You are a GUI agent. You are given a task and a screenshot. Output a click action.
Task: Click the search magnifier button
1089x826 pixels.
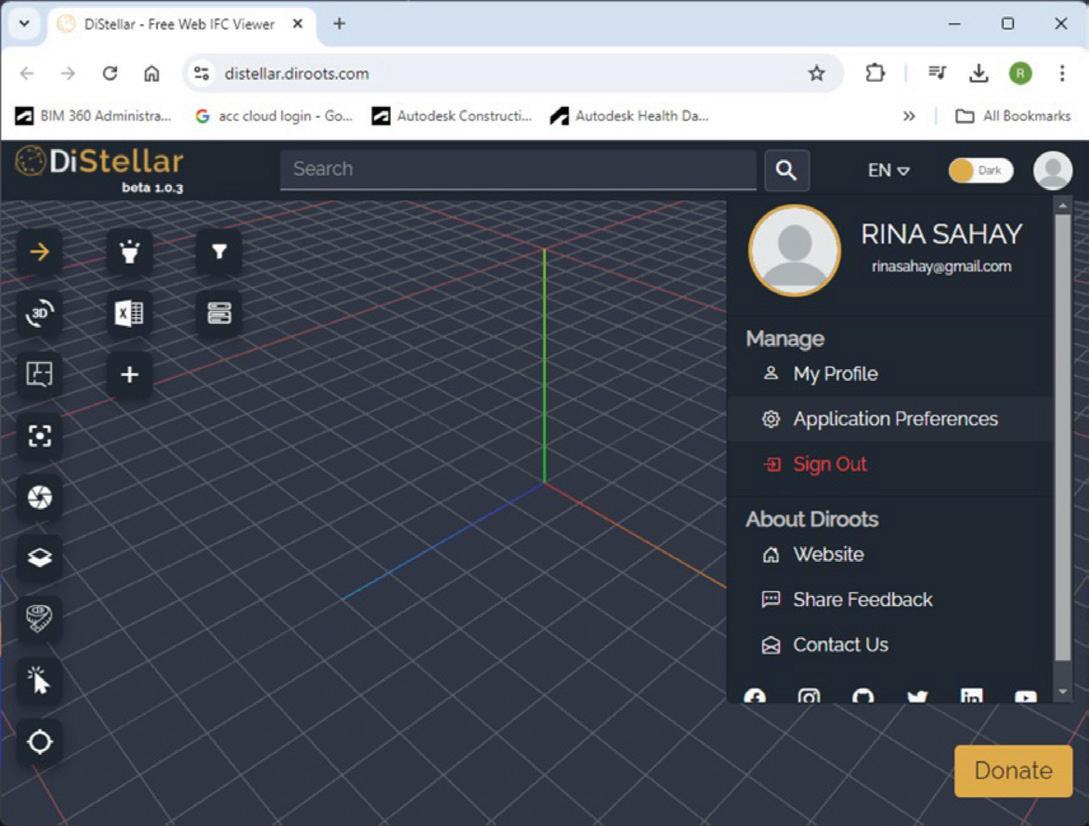pyautogui.click(x=786, y=170)
